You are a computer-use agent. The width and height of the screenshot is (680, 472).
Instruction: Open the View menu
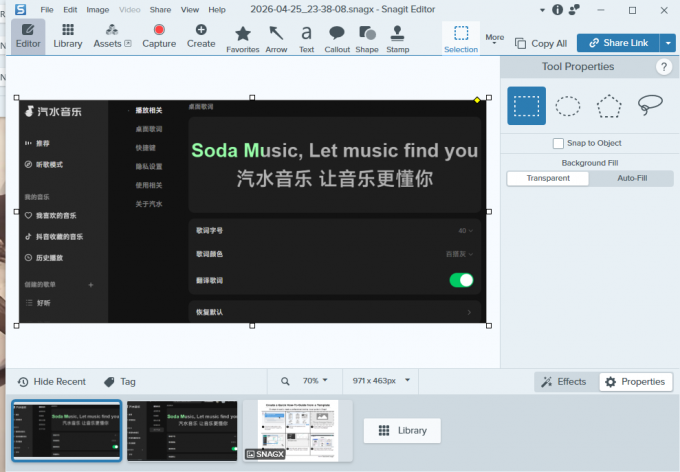coord(190,10)
